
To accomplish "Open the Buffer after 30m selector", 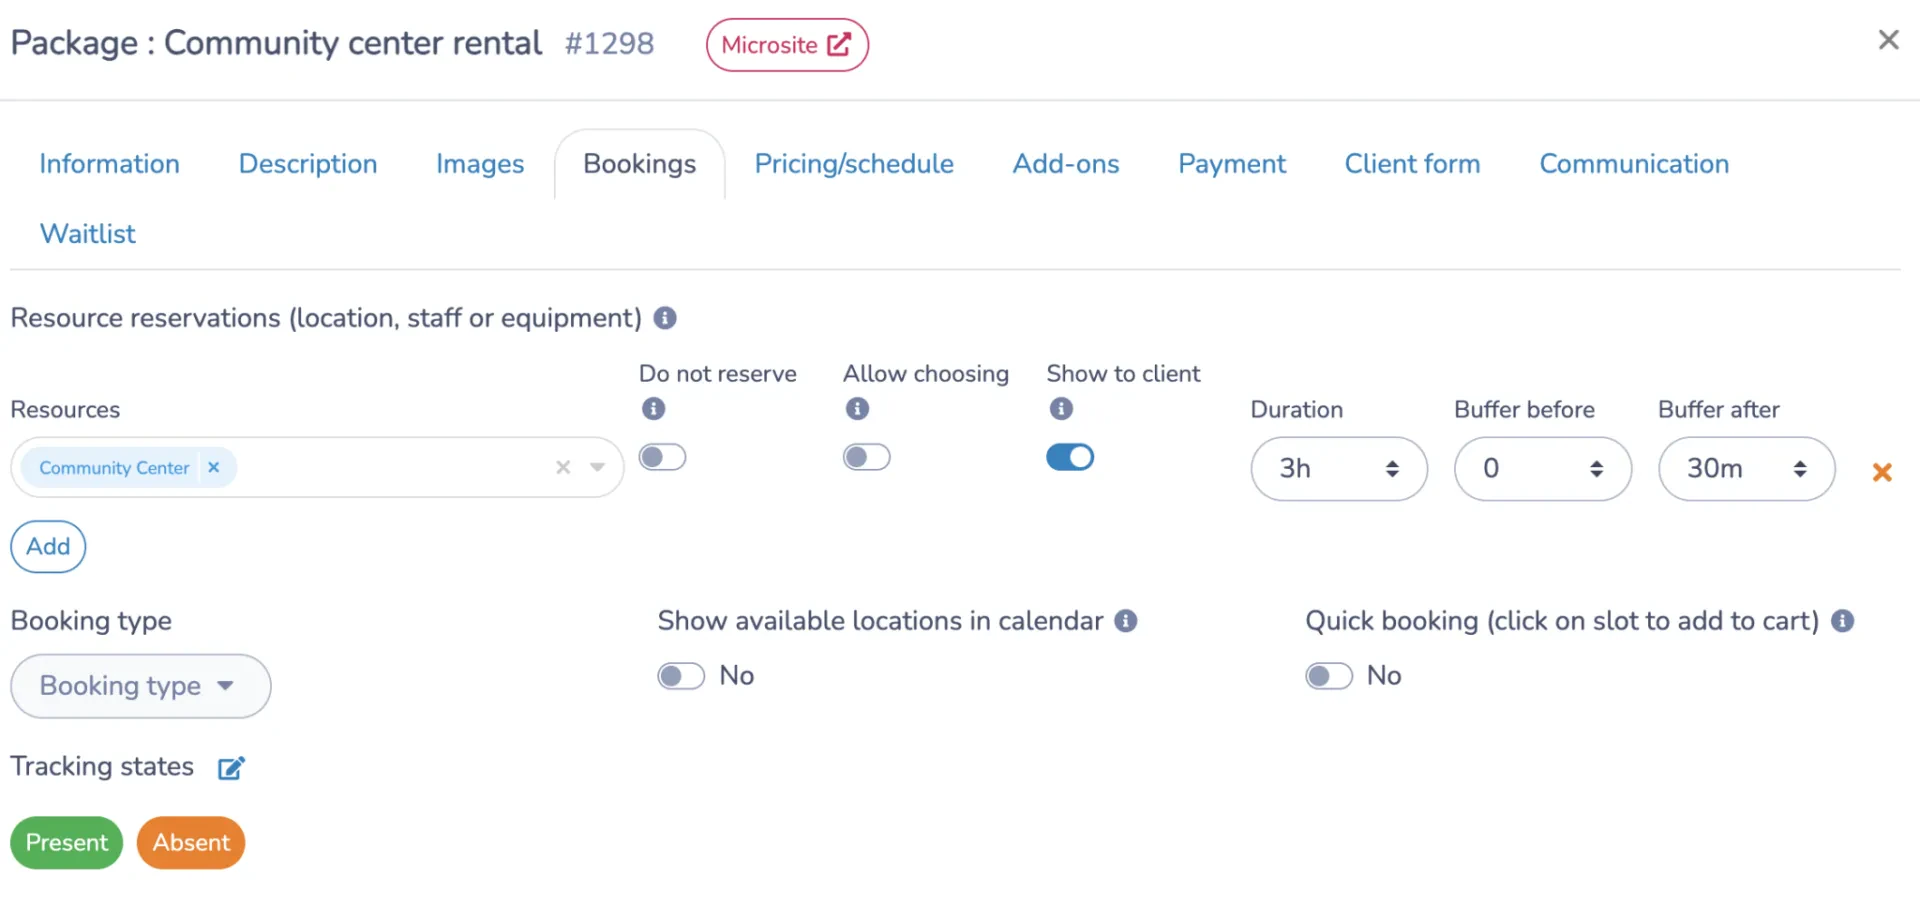I will point(1747,468).
